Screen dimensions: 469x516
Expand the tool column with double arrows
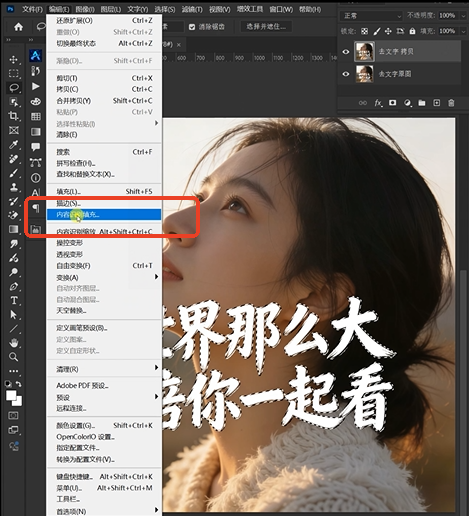click(x=9, y=40)
